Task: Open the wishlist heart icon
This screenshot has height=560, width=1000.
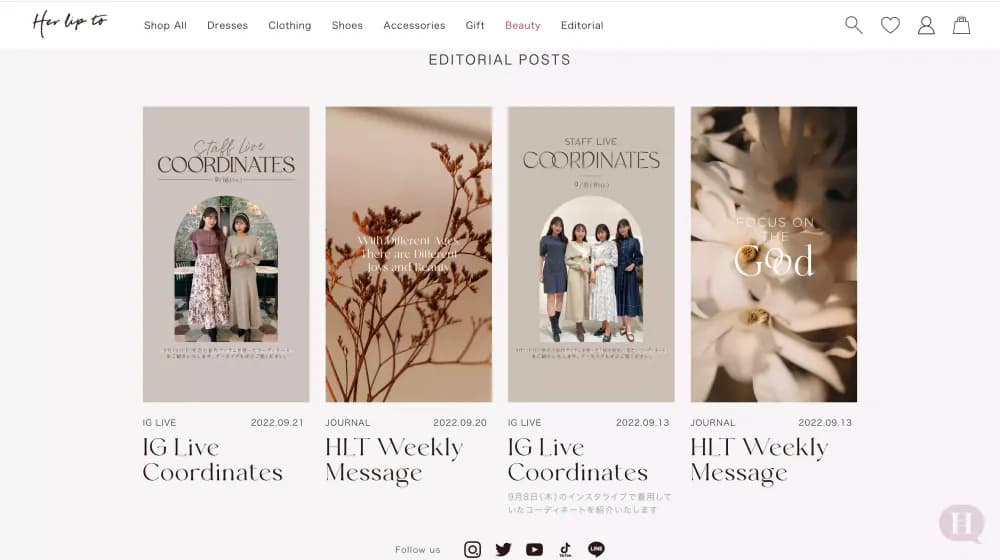Action: pos(890,26)
